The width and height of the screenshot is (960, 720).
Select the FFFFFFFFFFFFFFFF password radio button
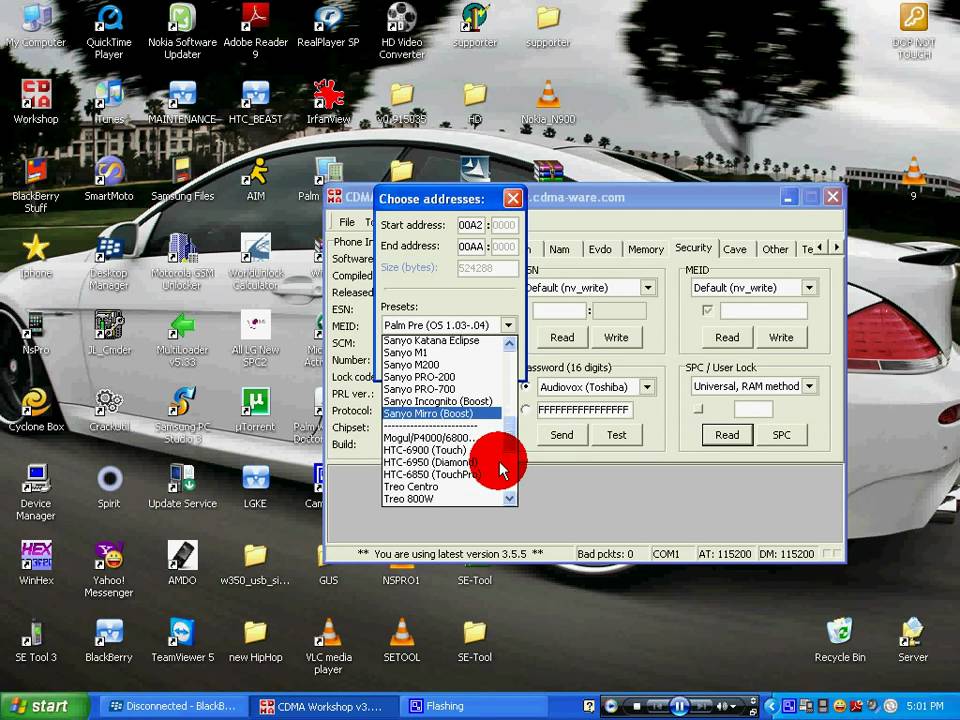coord(525,410)
